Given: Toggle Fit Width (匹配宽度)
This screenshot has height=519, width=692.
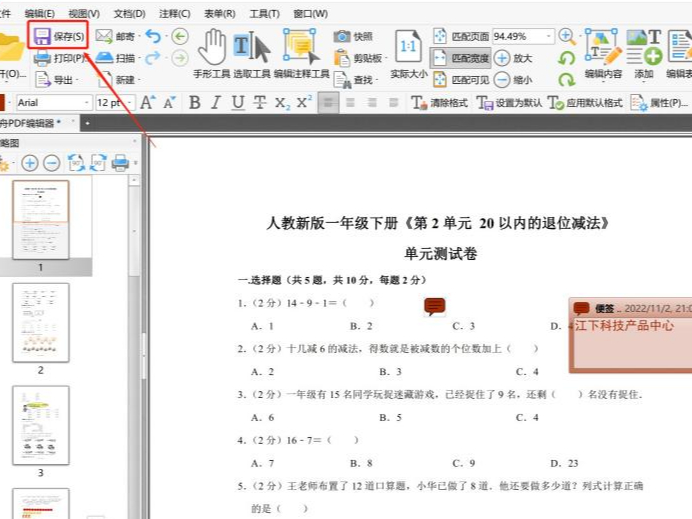Looking at the screenshot, I should coord(461,58).
